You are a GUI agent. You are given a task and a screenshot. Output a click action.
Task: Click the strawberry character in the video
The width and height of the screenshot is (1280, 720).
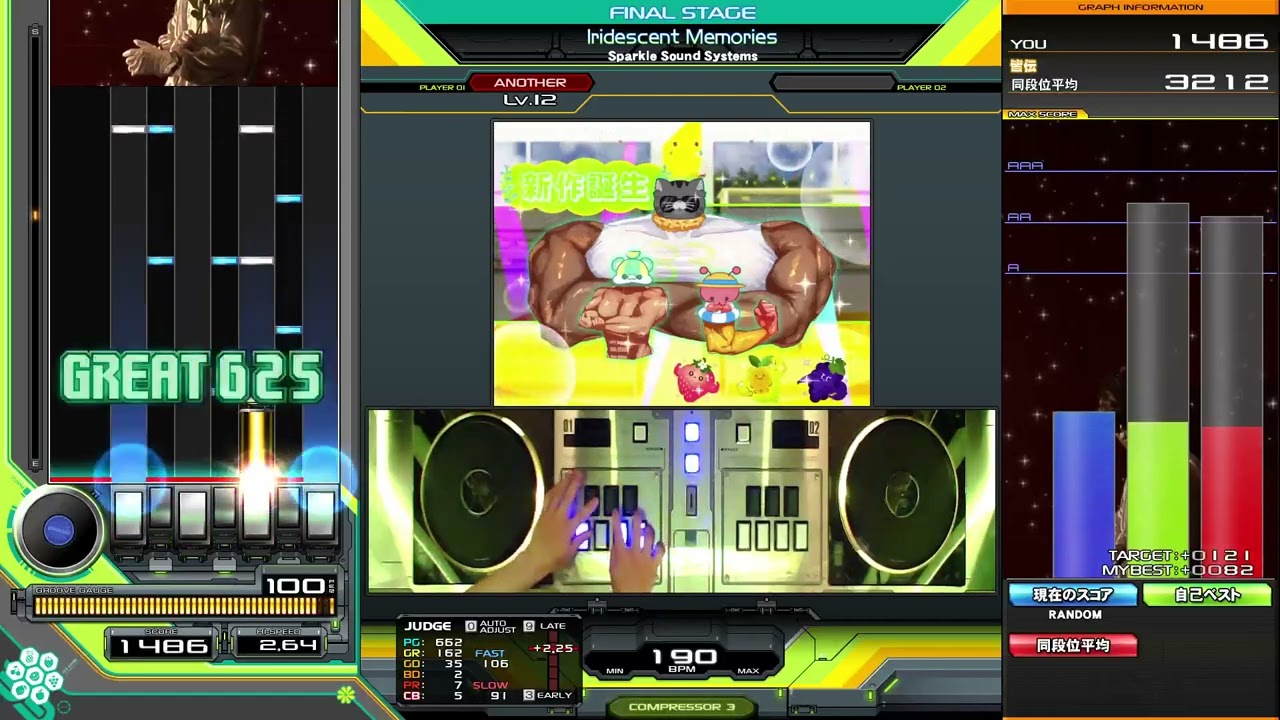point(695,380)
